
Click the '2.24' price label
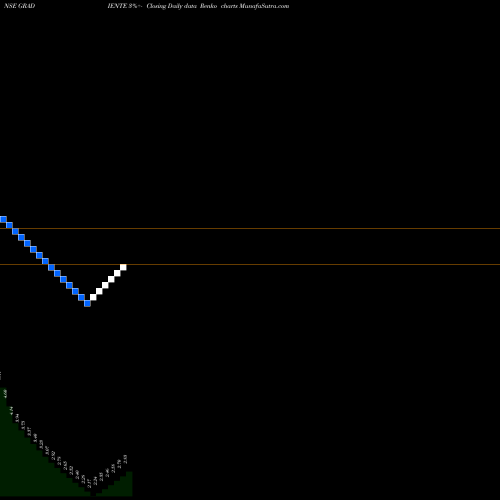95,481
